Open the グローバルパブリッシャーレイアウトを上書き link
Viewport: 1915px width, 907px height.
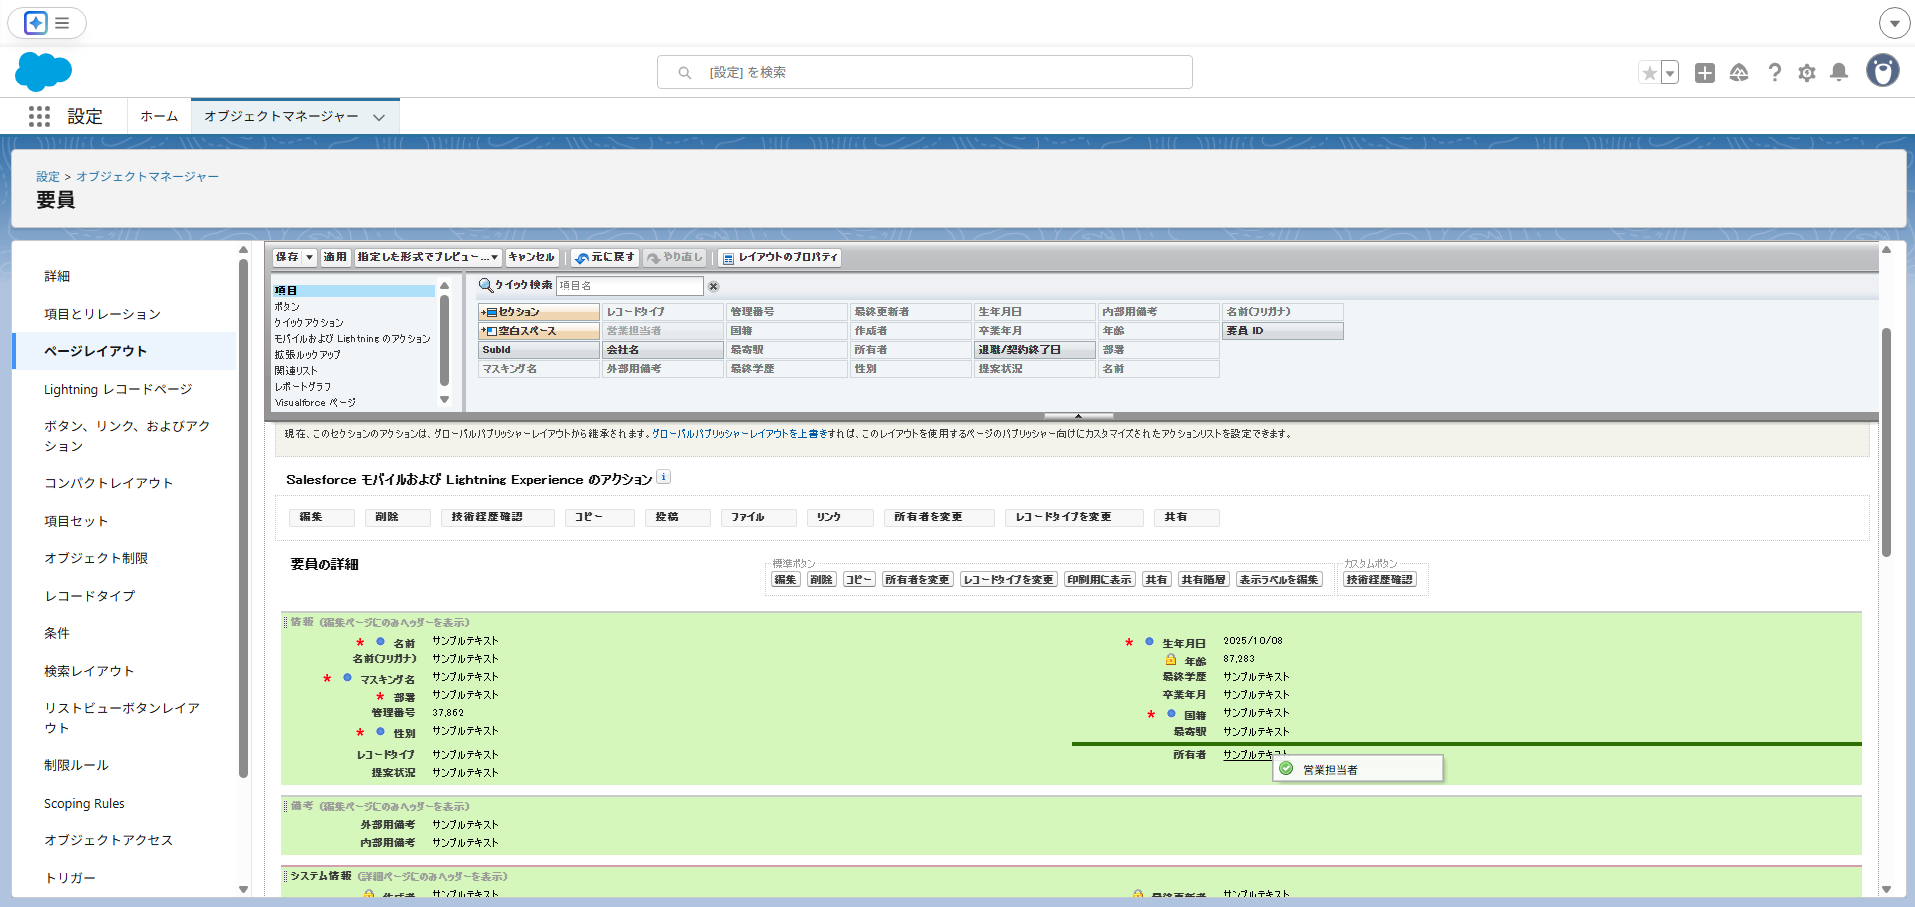[738, 434]
